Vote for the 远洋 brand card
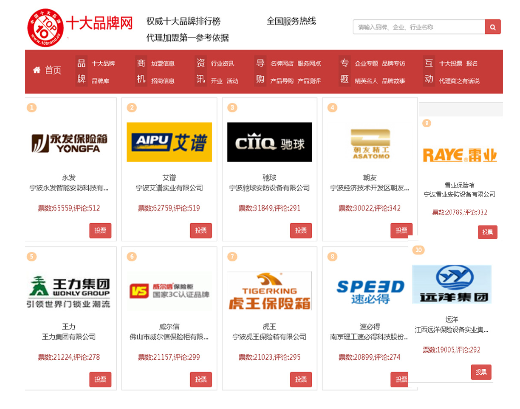Screen dimensions: 520x409 [481, 372]
